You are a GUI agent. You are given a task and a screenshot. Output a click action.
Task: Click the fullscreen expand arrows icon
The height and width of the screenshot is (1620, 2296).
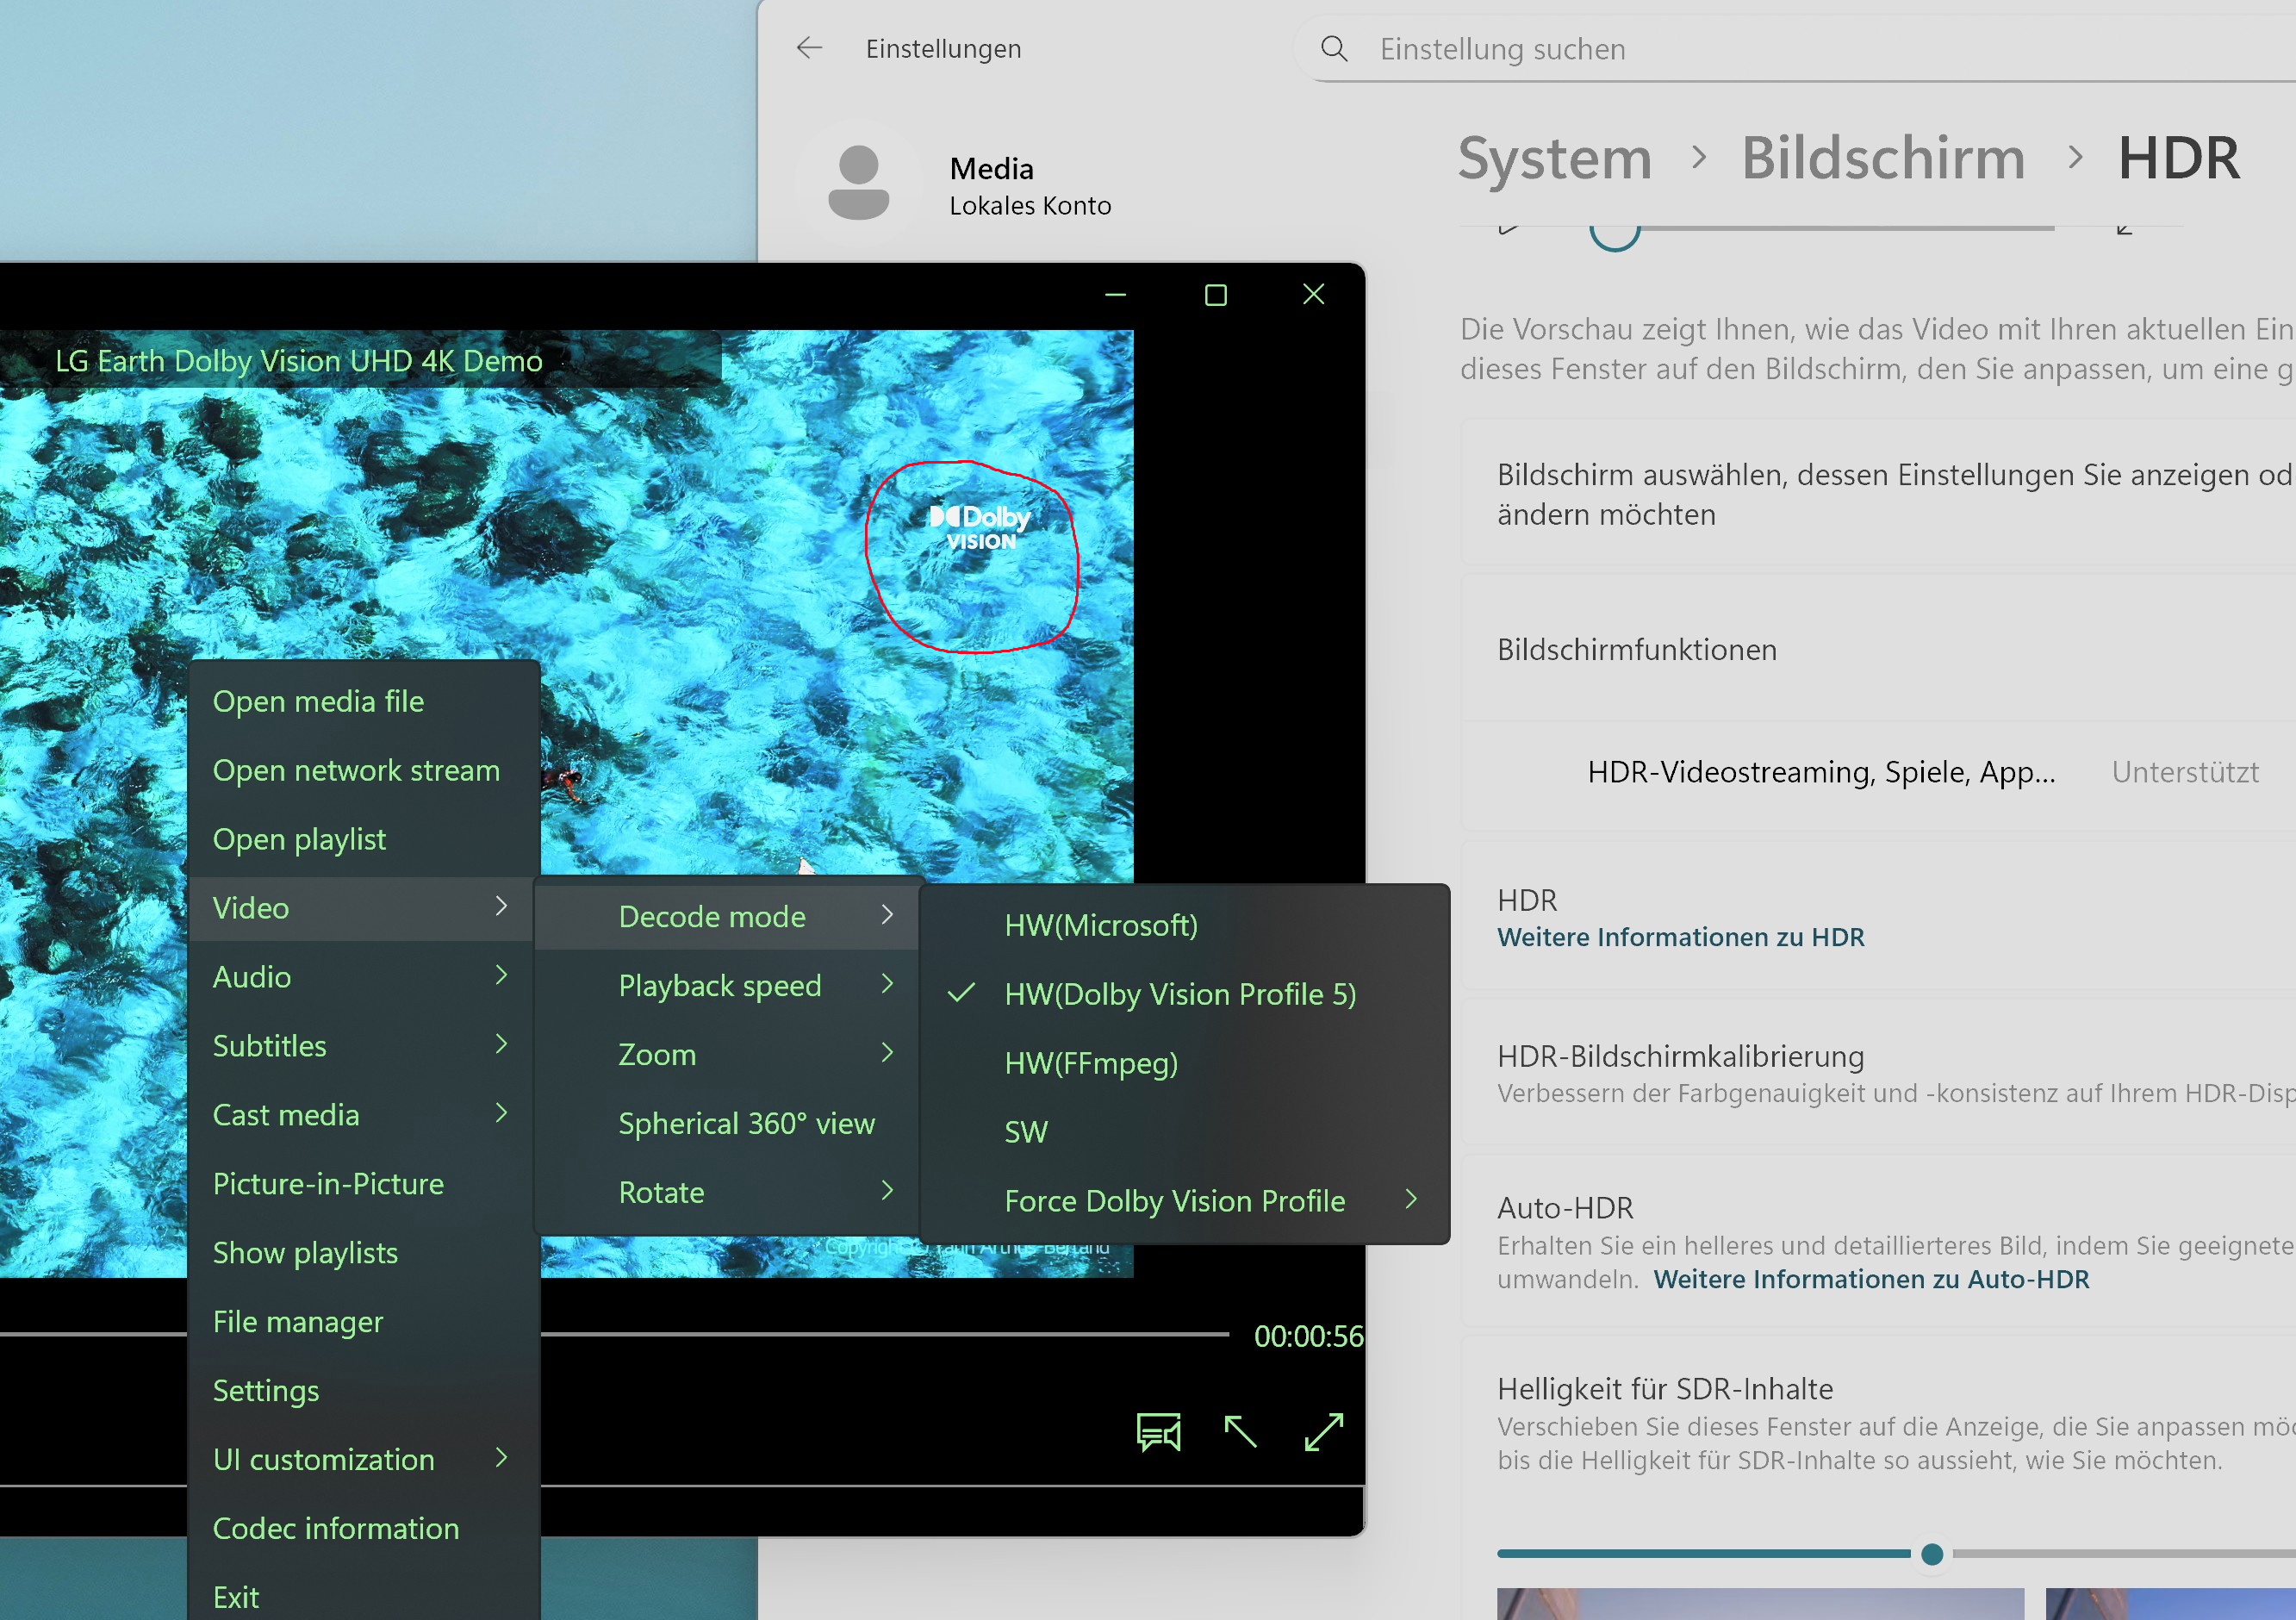pos(1323,1432)
